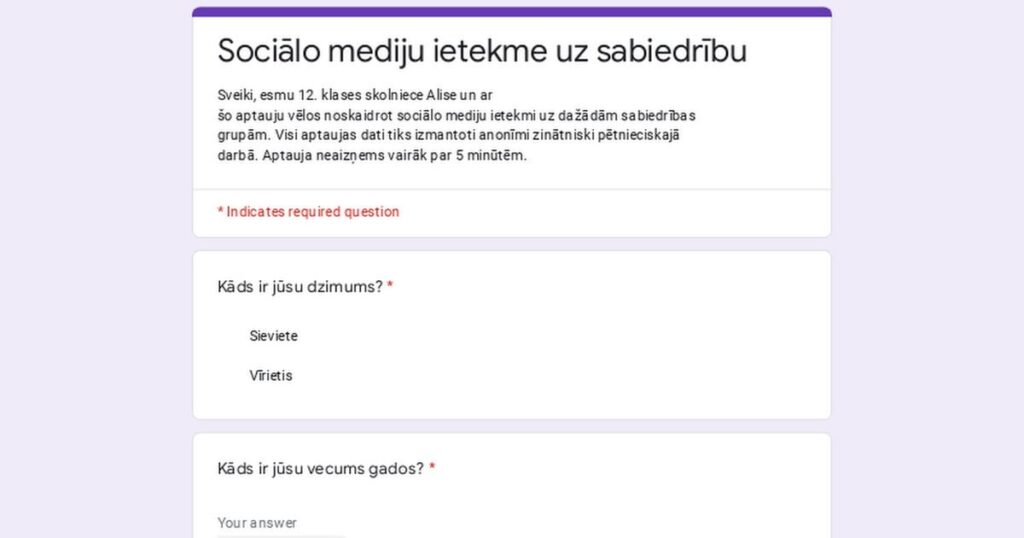Viewport: 1024px width, 538px height.
Task: Click description line mentioning 5 minūtēm
Action: (x=372, y=155)
